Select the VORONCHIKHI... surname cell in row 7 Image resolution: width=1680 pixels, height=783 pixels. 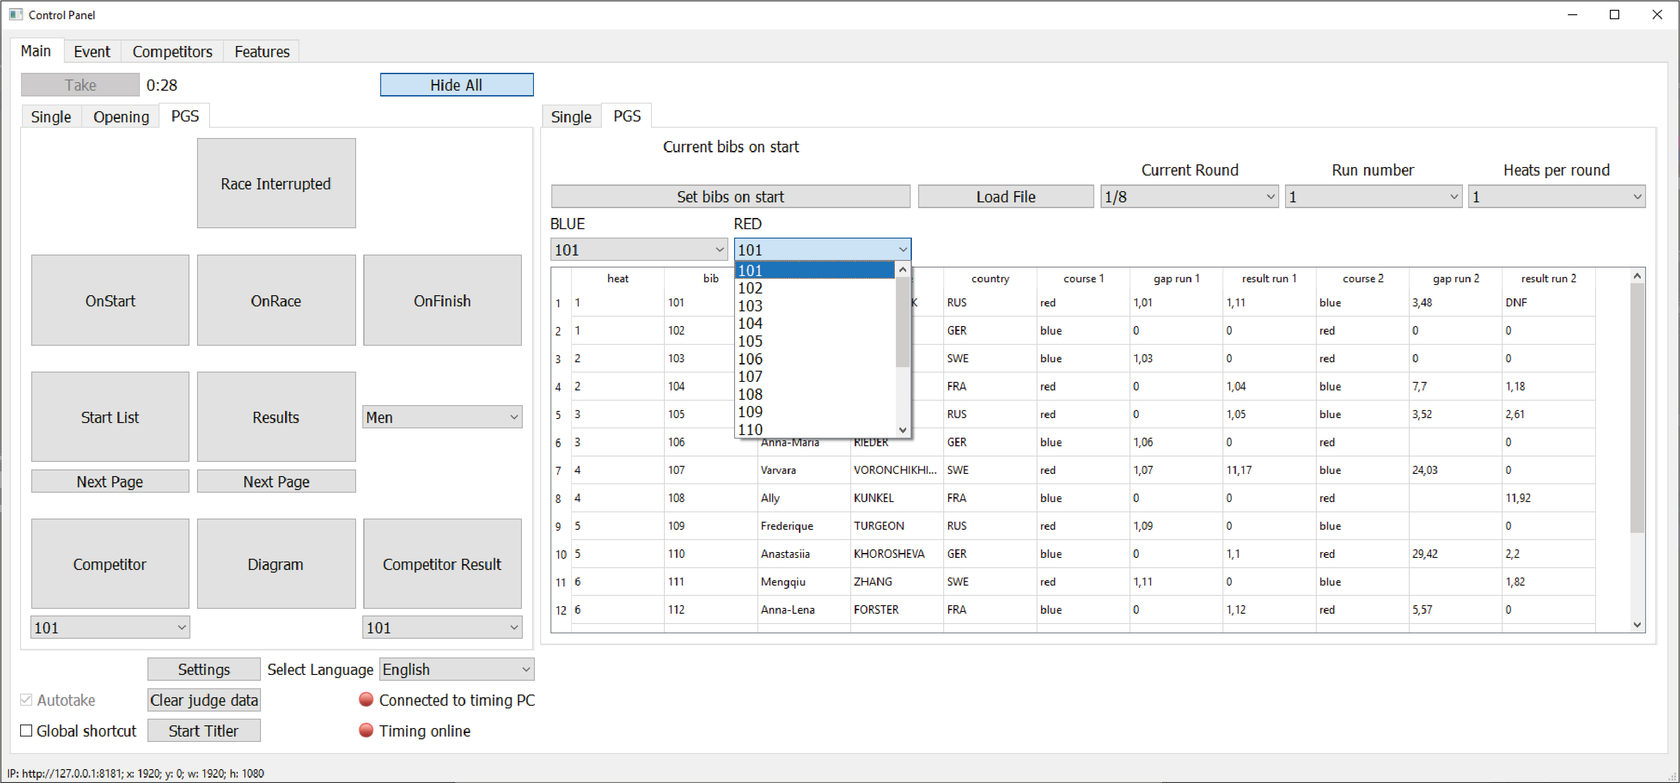point(895,470)
